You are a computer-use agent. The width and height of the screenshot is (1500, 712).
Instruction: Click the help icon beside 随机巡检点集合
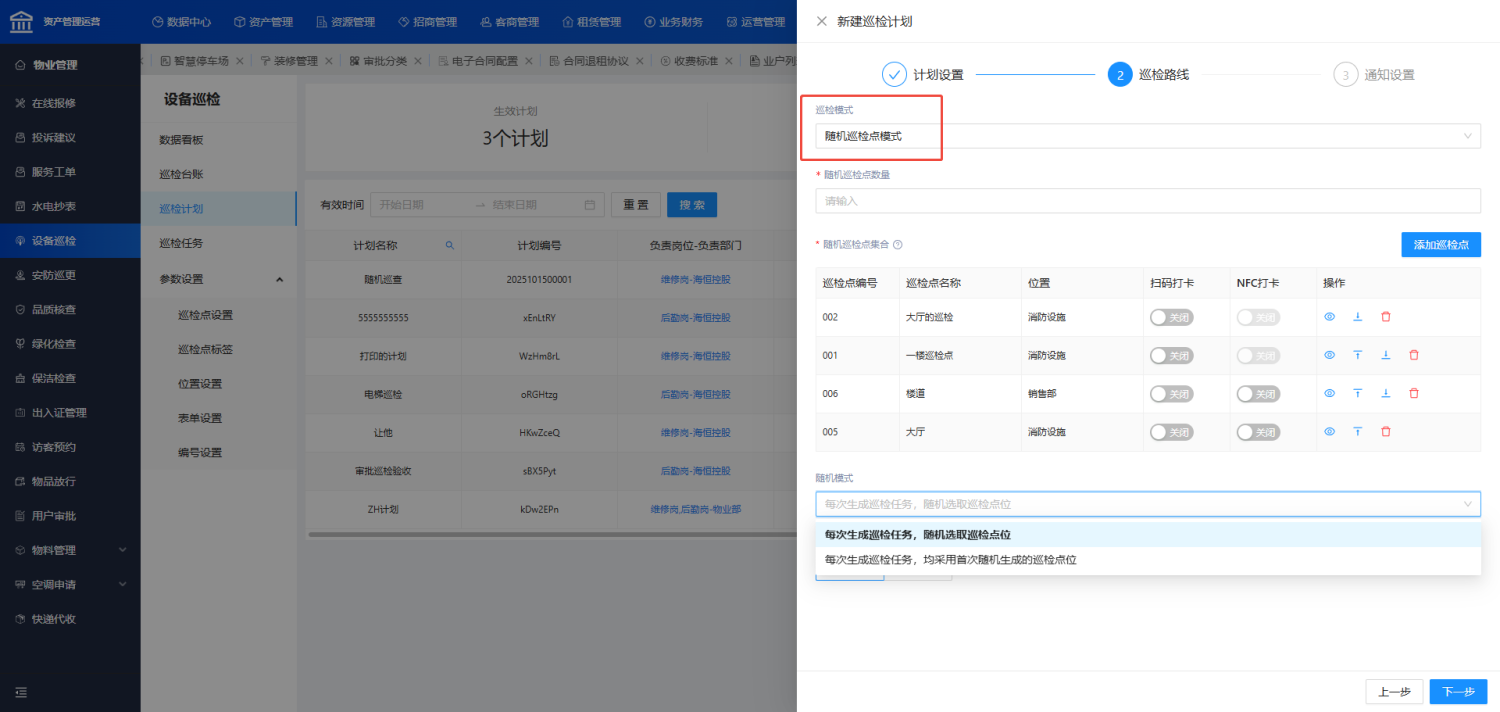click(x=898, y=244)
